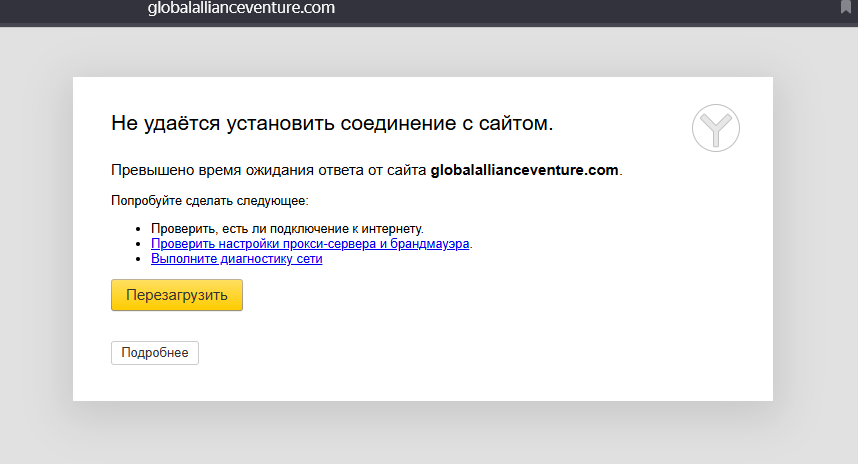Viewport: 858px width, 464px height.
Task: Open the Подробнее details button
Action: (x=155, y=353)
